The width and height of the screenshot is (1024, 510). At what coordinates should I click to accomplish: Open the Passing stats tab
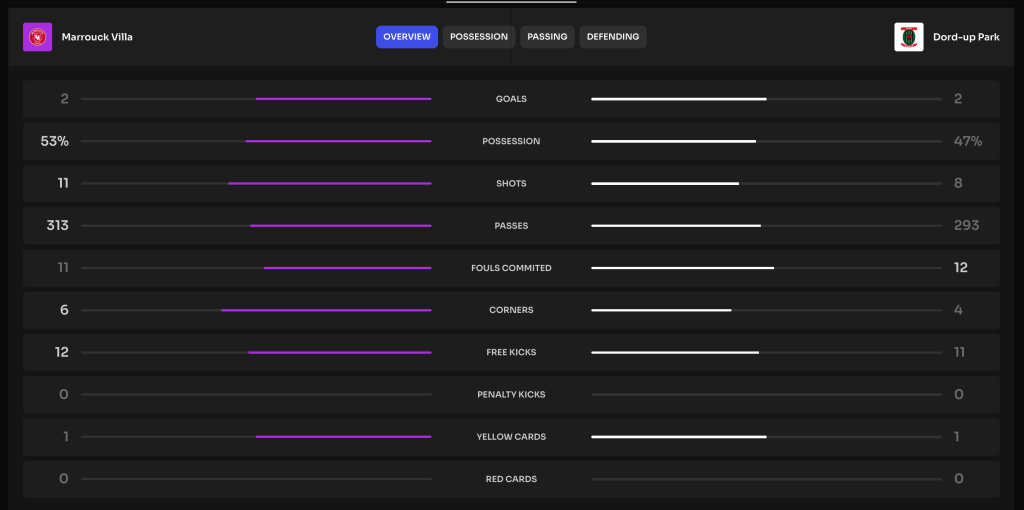pyautogui.click(x=547, y=37)
